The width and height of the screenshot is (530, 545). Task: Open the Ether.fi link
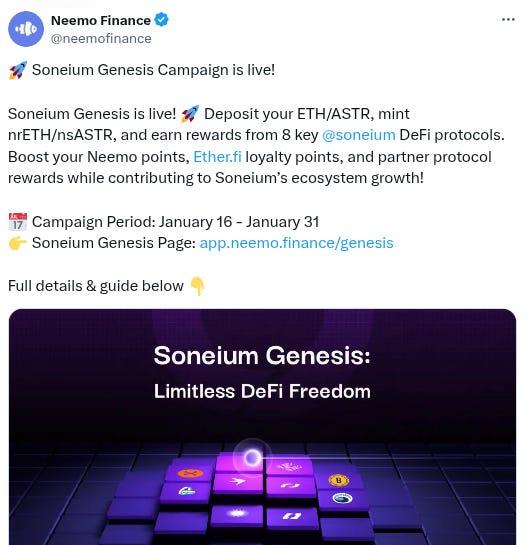point(217,156)
